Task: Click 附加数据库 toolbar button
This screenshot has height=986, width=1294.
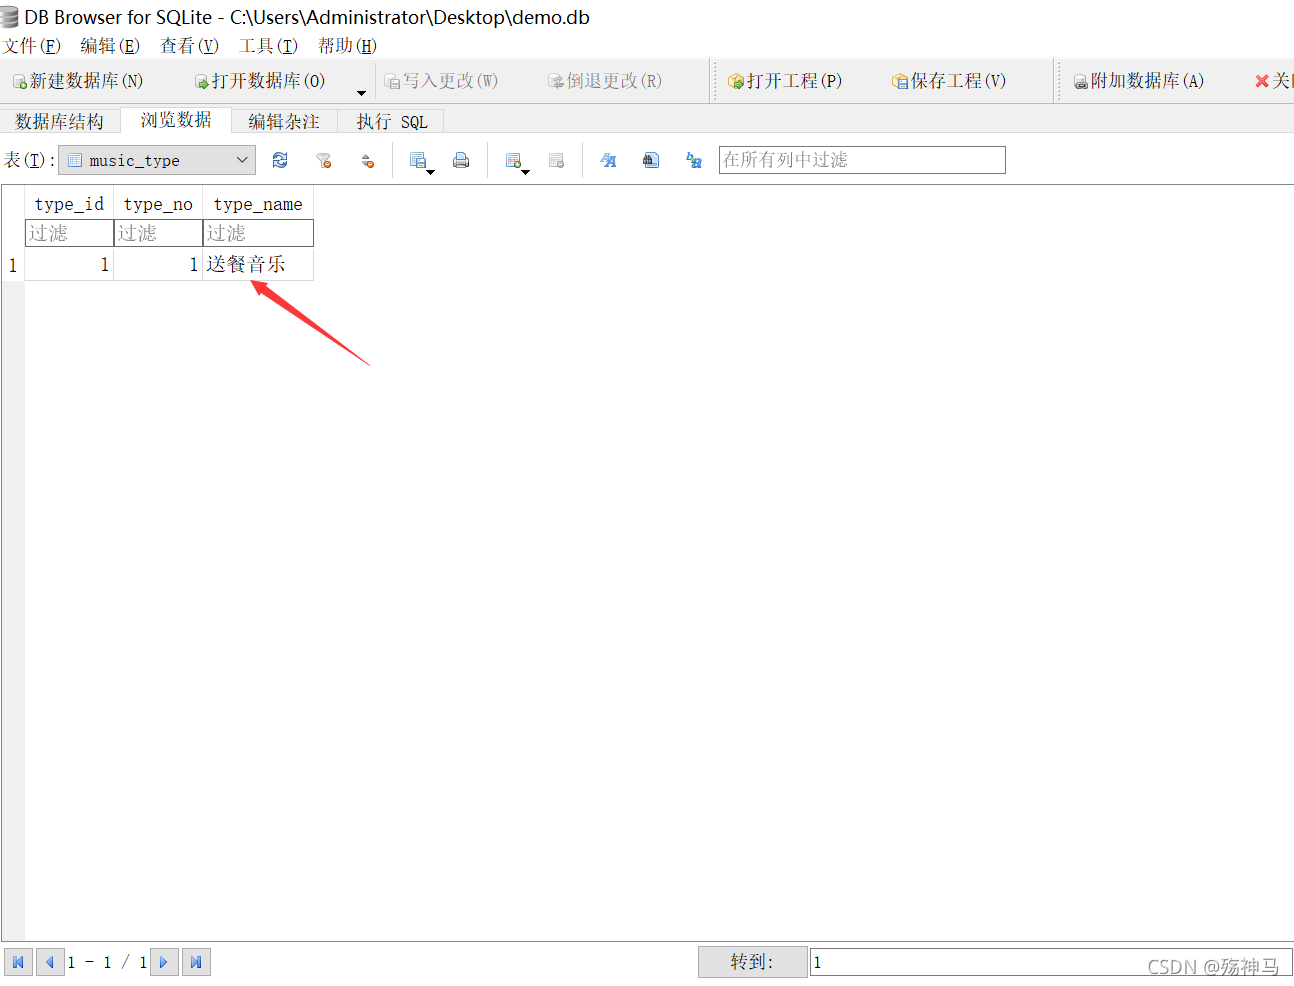Action: [1139, 81]
